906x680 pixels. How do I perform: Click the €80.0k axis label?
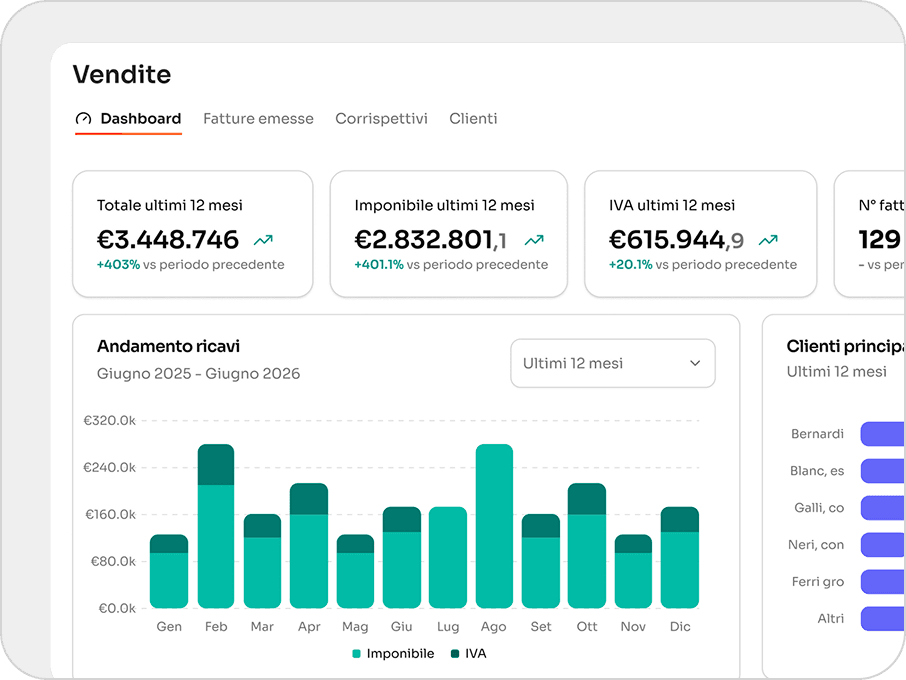113,561
